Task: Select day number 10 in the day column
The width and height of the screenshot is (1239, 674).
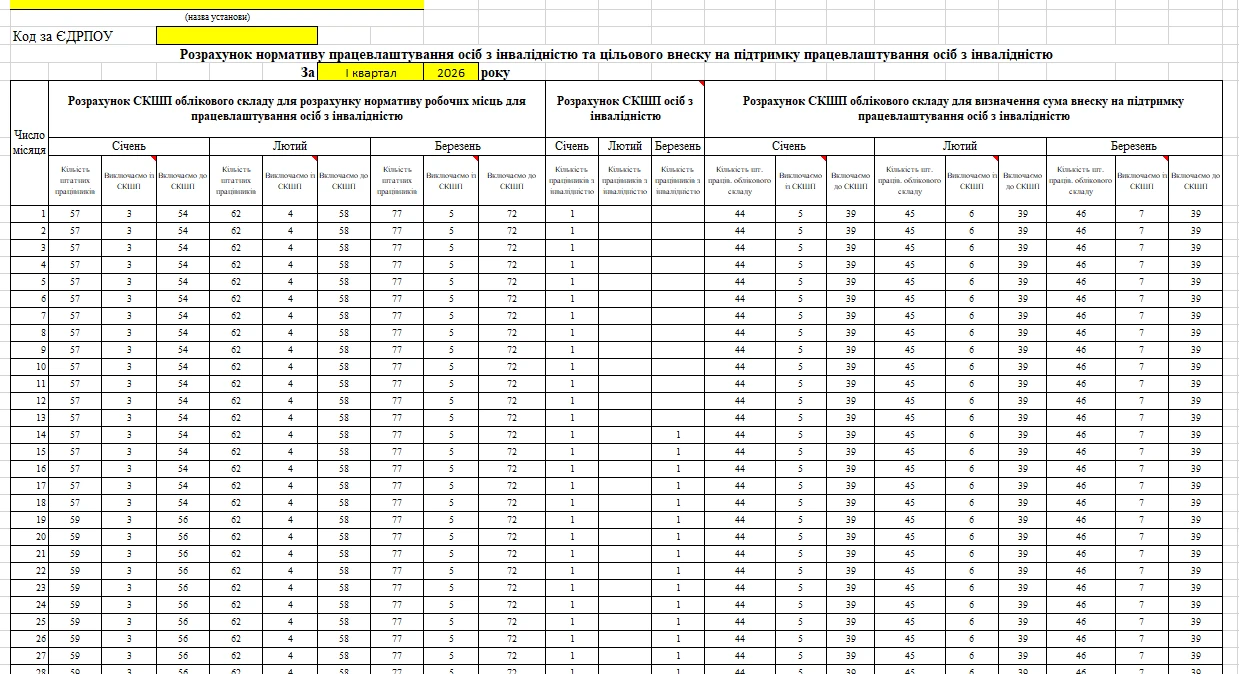Action: pos(29,367)
